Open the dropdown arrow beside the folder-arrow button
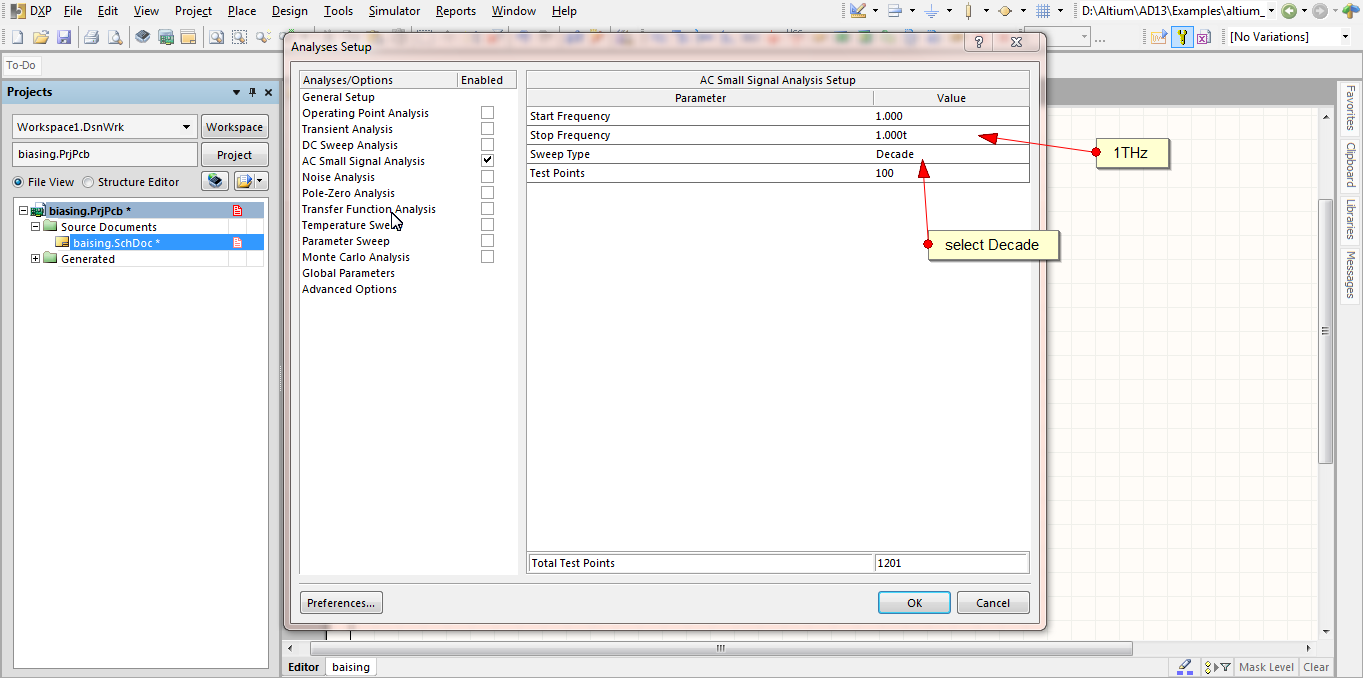Screen dimensions: 1363x678 [261, 181]
